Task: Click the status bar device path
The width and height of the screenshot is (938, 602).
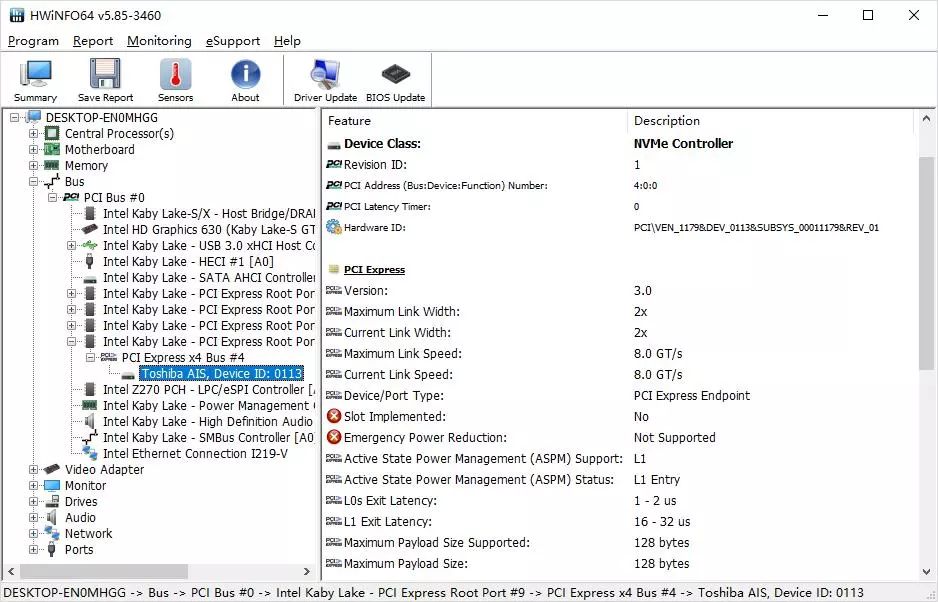Action: tap(433, 592)
